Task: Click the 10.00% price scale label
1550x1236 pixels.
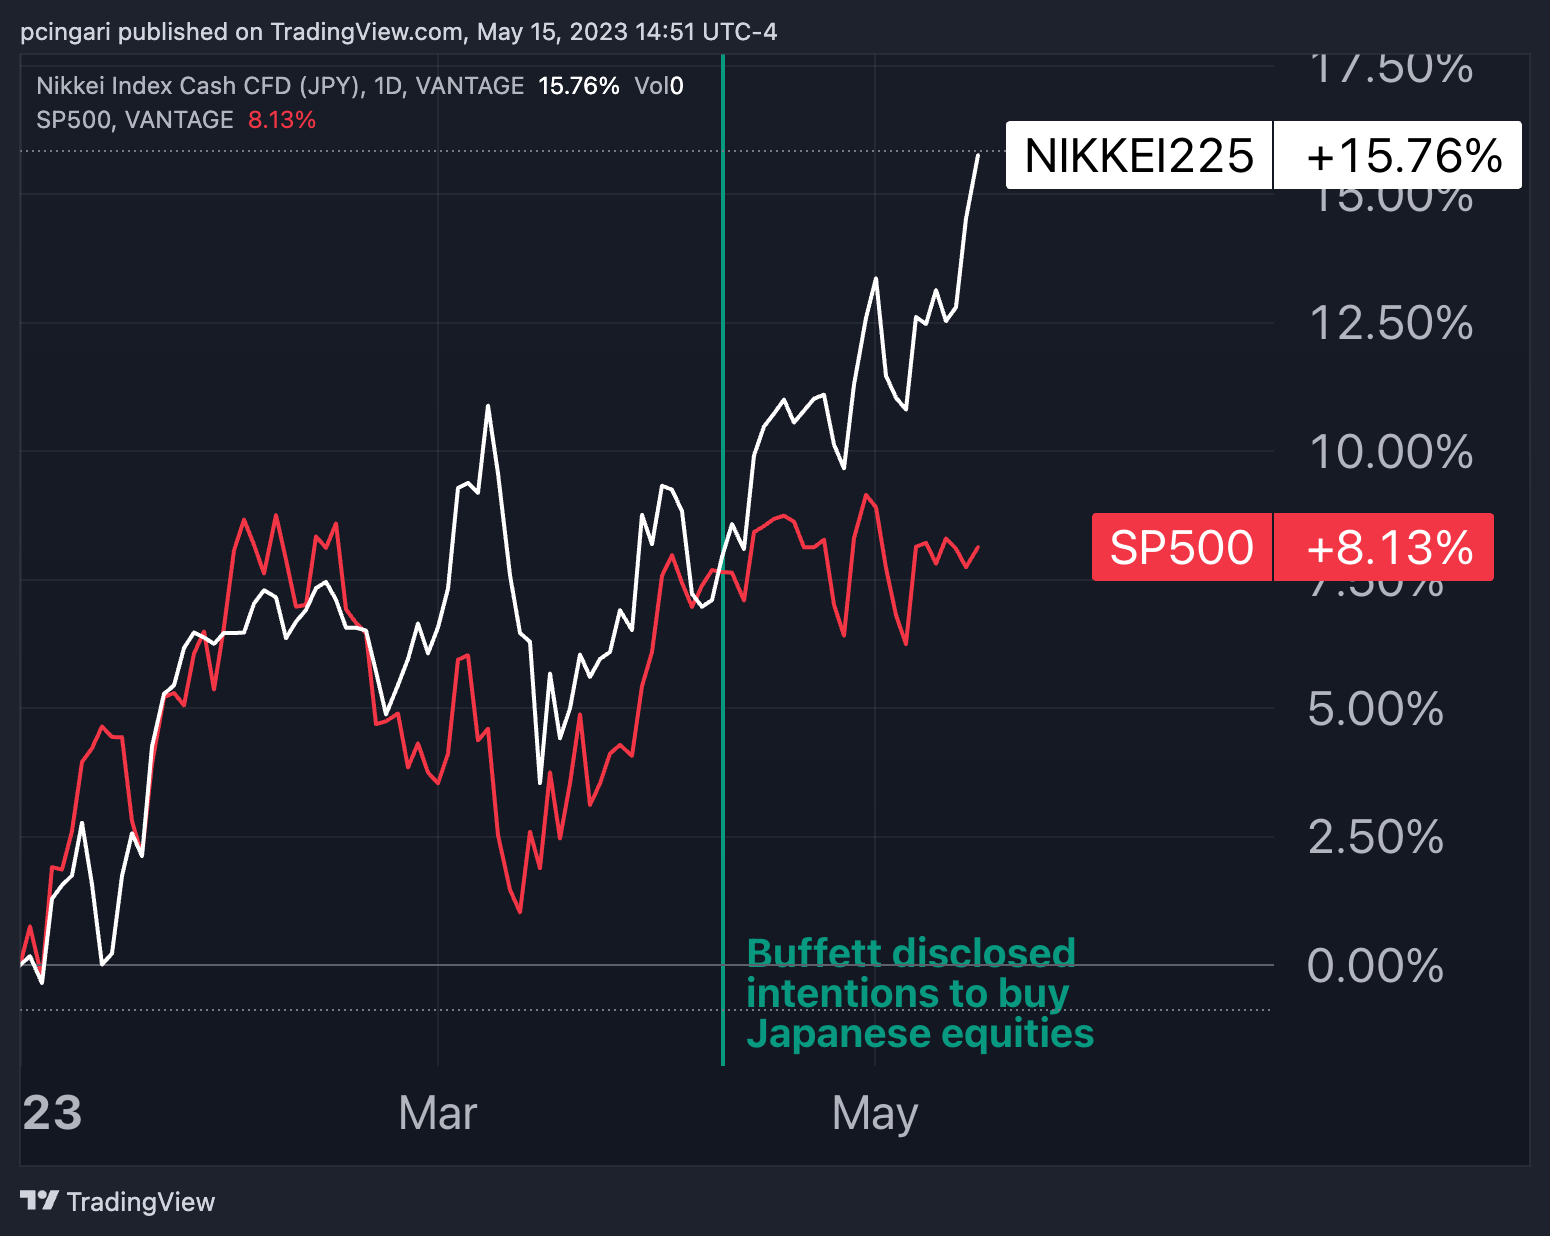Action: [x=1391, y=451]
